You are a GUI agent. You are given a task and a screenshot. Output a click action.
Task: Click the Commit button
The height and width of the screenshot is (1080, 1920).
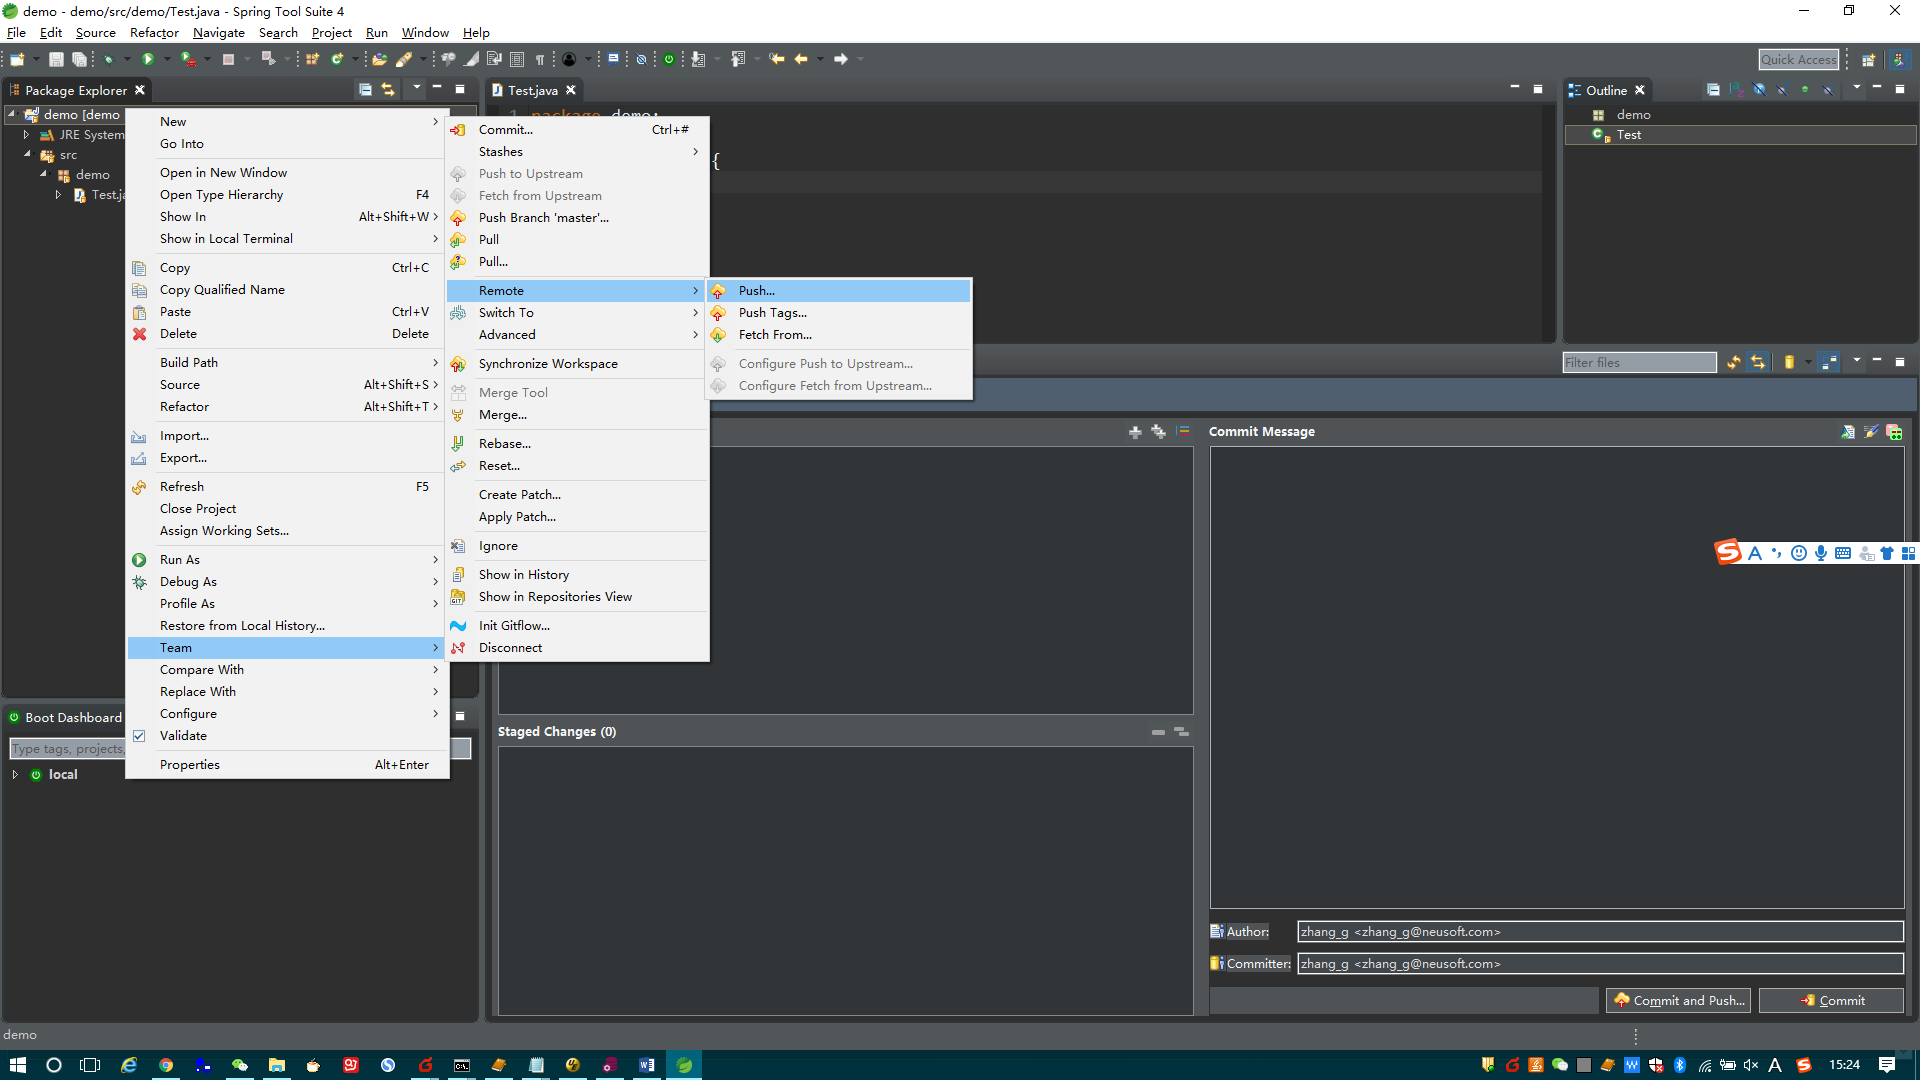pyautogui.click(x=1832, y=1000)
